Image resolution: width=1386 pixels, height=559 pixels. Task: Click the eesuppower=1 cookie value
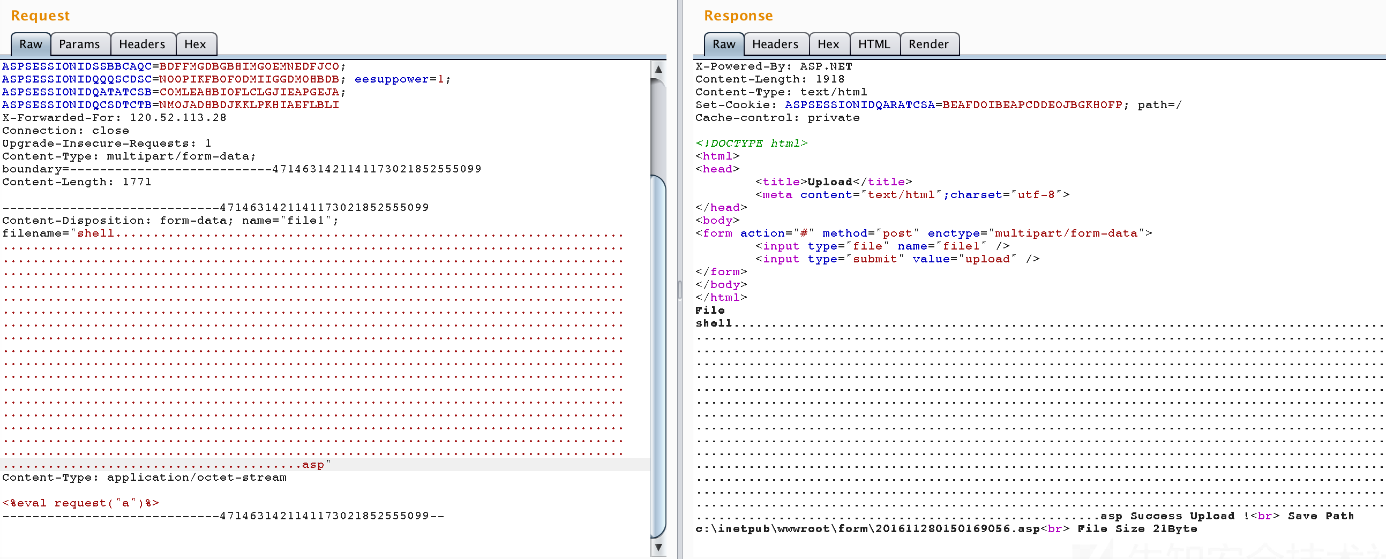tap(403, 78)
